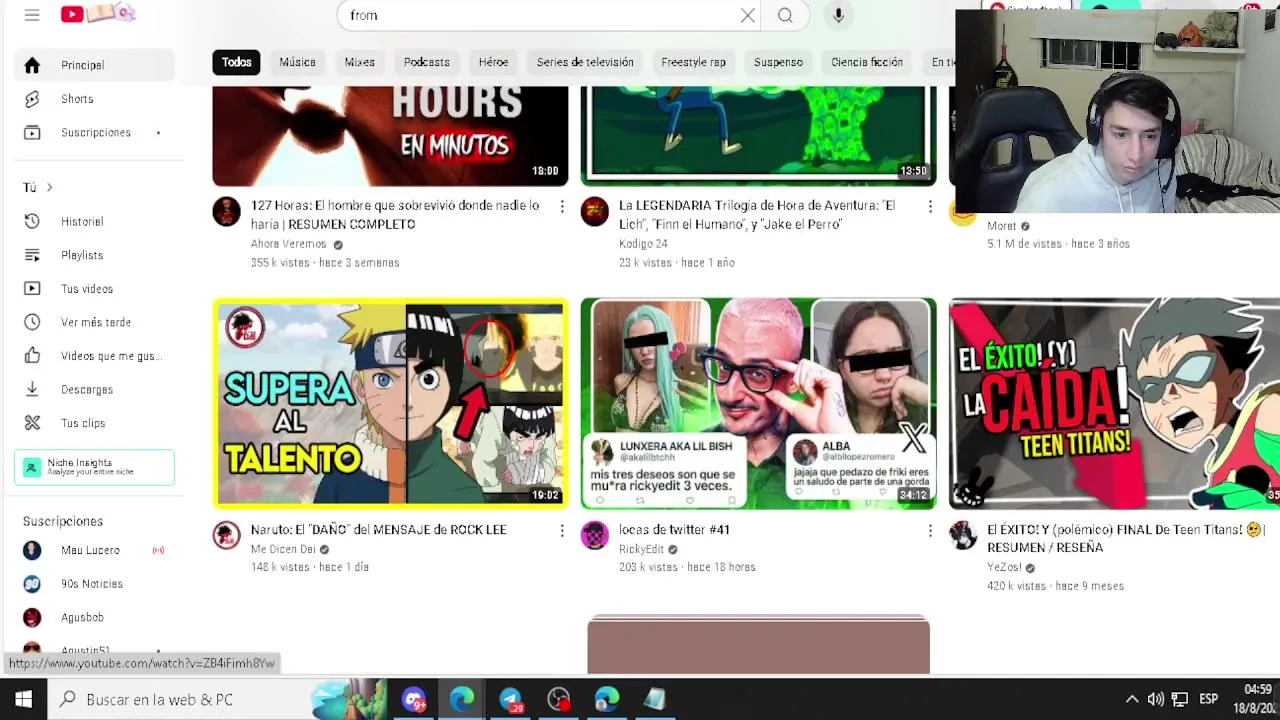Open Tus clips in sidebar
This screenshot has width=1280, height=720.
point(95,423)
